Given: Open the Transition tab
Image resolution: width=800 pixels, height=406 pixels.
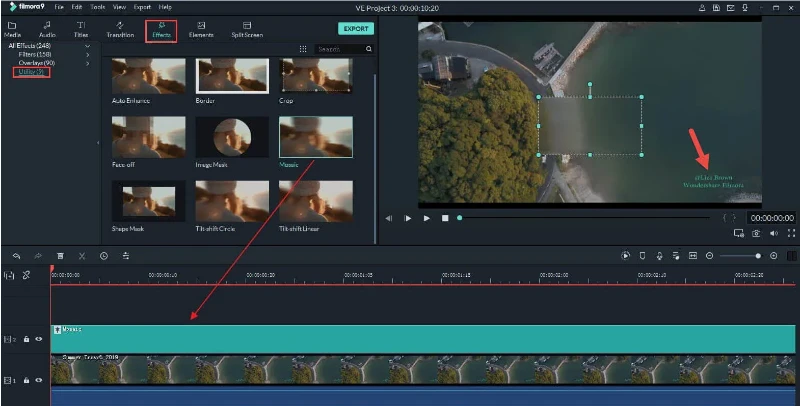Looking at the screenshot, I should coord(120,30).
